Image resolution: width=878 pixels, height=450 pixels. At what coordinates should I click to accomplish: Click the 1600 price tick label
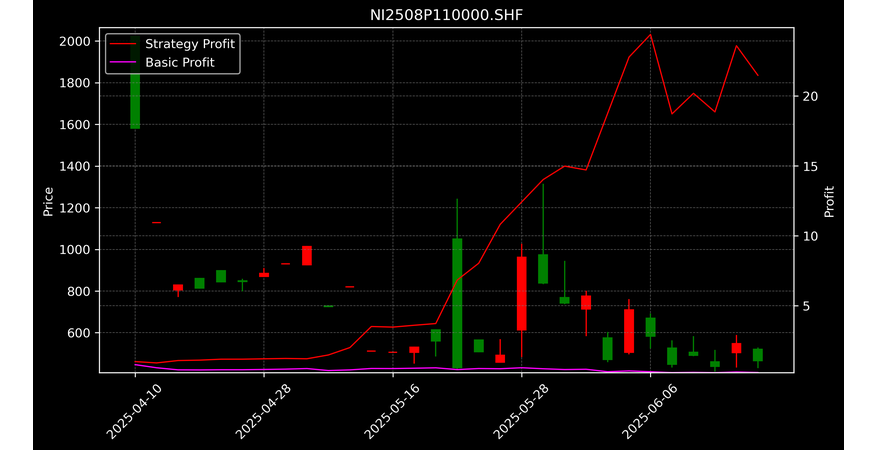[x=76, y=125]
